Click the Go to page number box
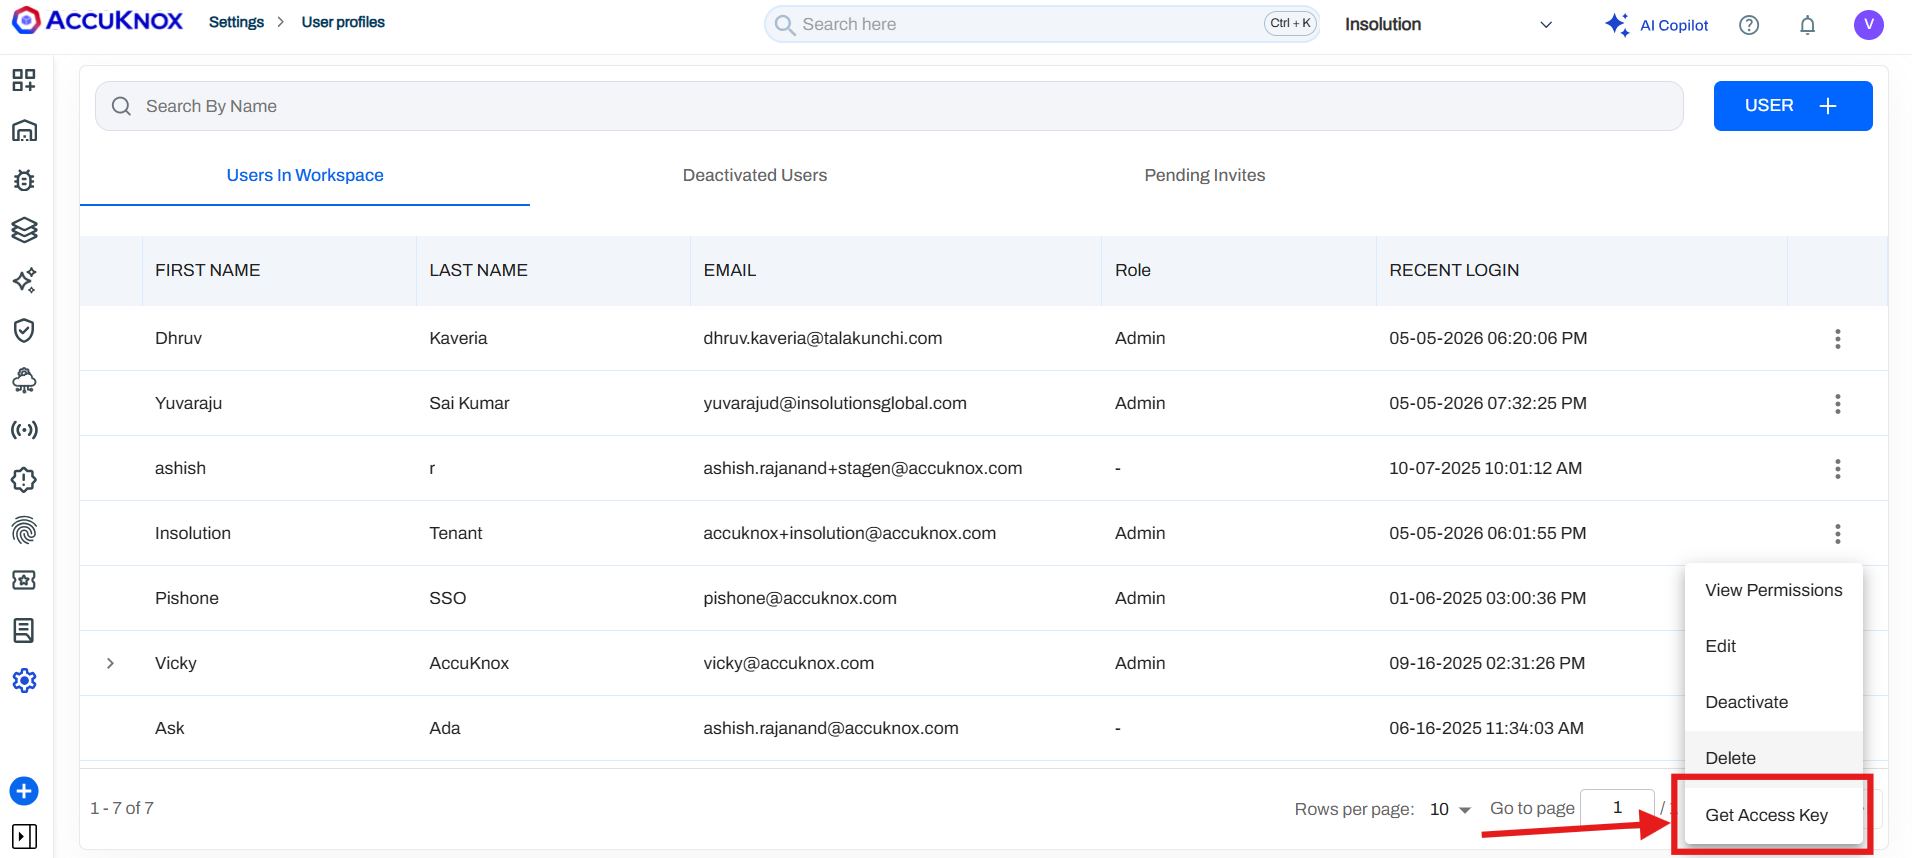Viewport: 1912px width, 858px height. [1617, 808]
